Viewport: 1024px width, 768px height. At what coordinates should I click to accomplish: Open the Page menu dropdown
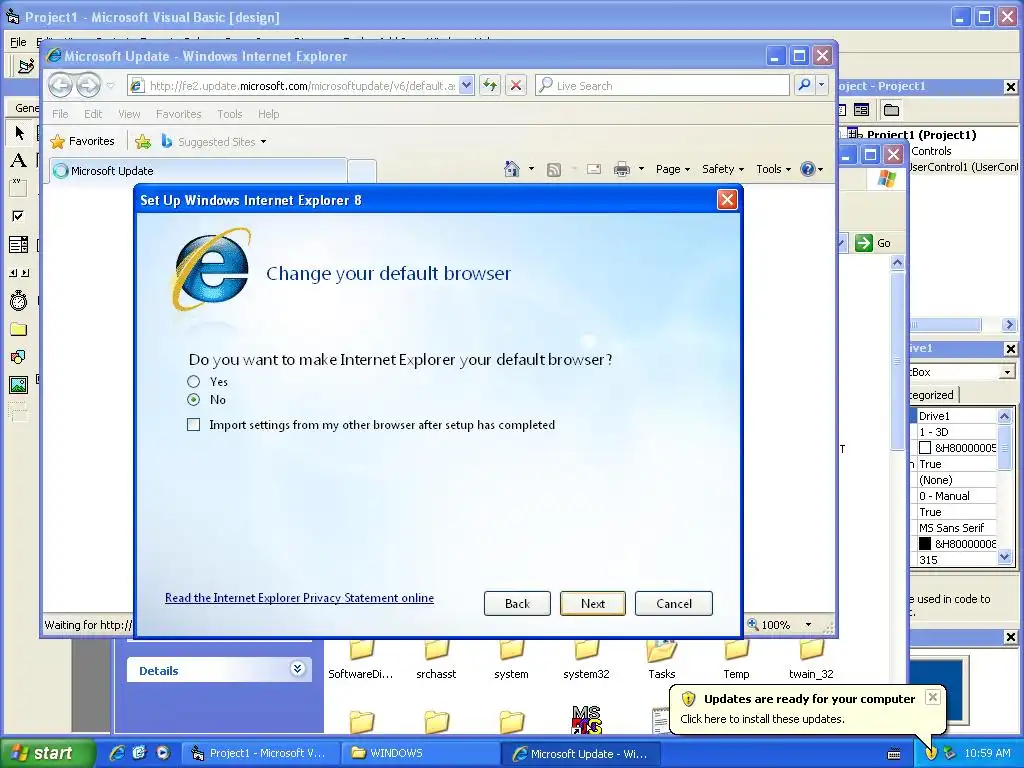click(x=673, y=169)
